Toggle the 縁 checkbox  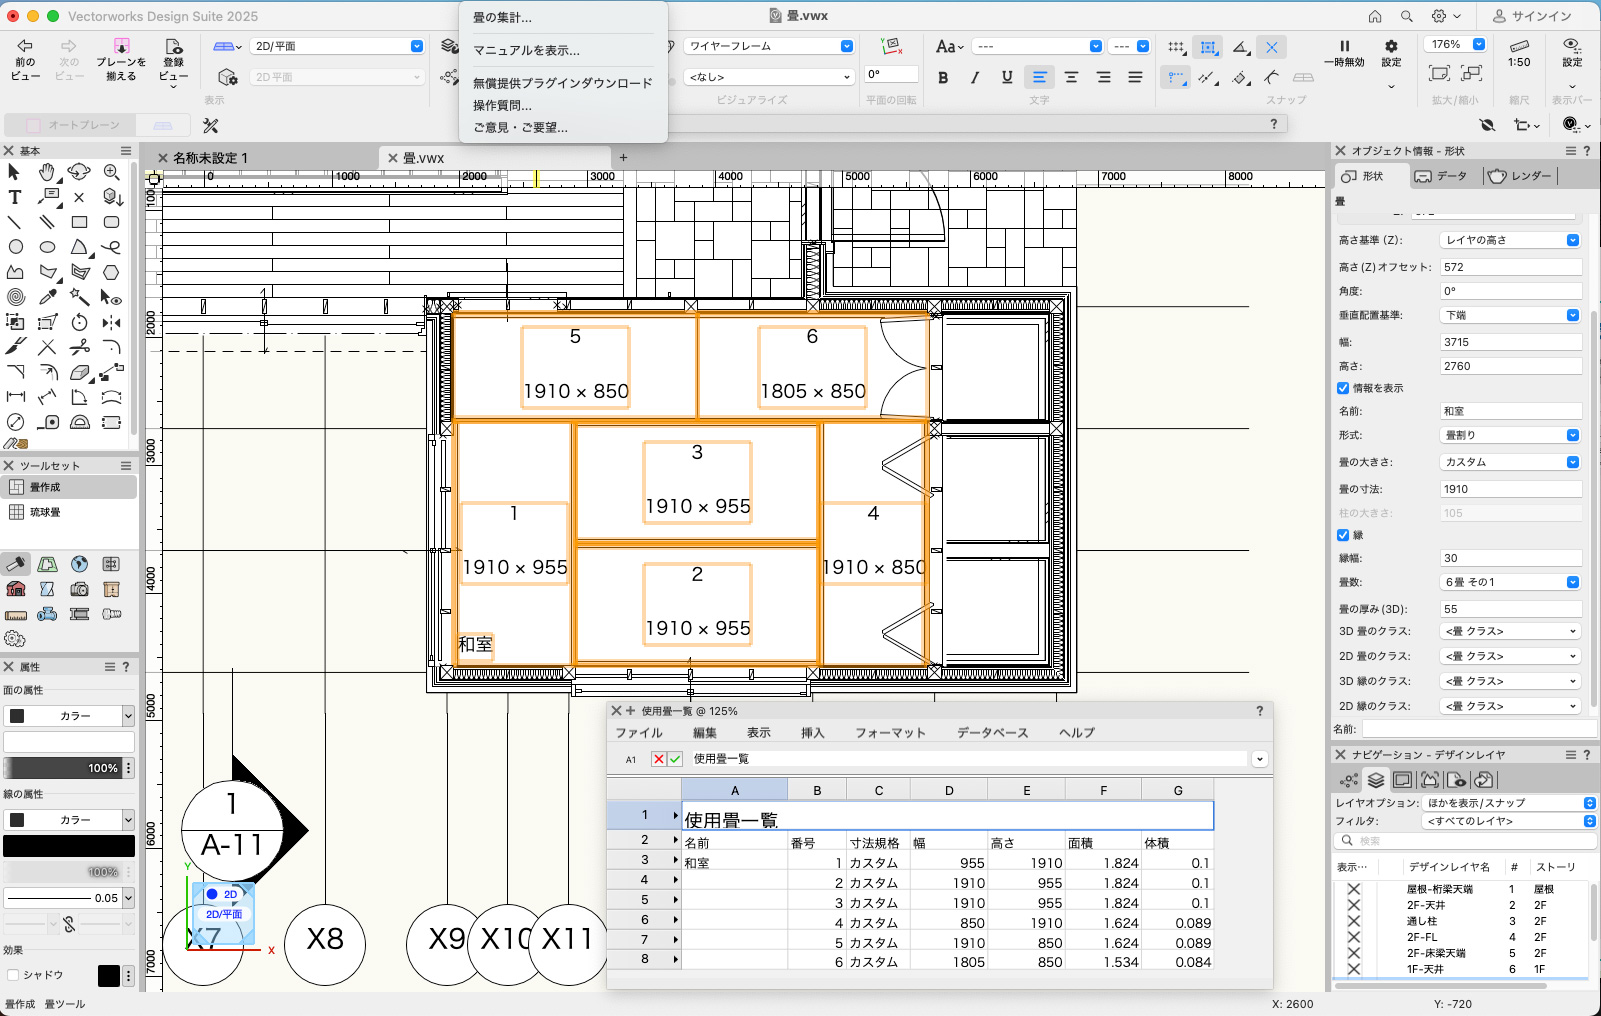click(1343, 535)
